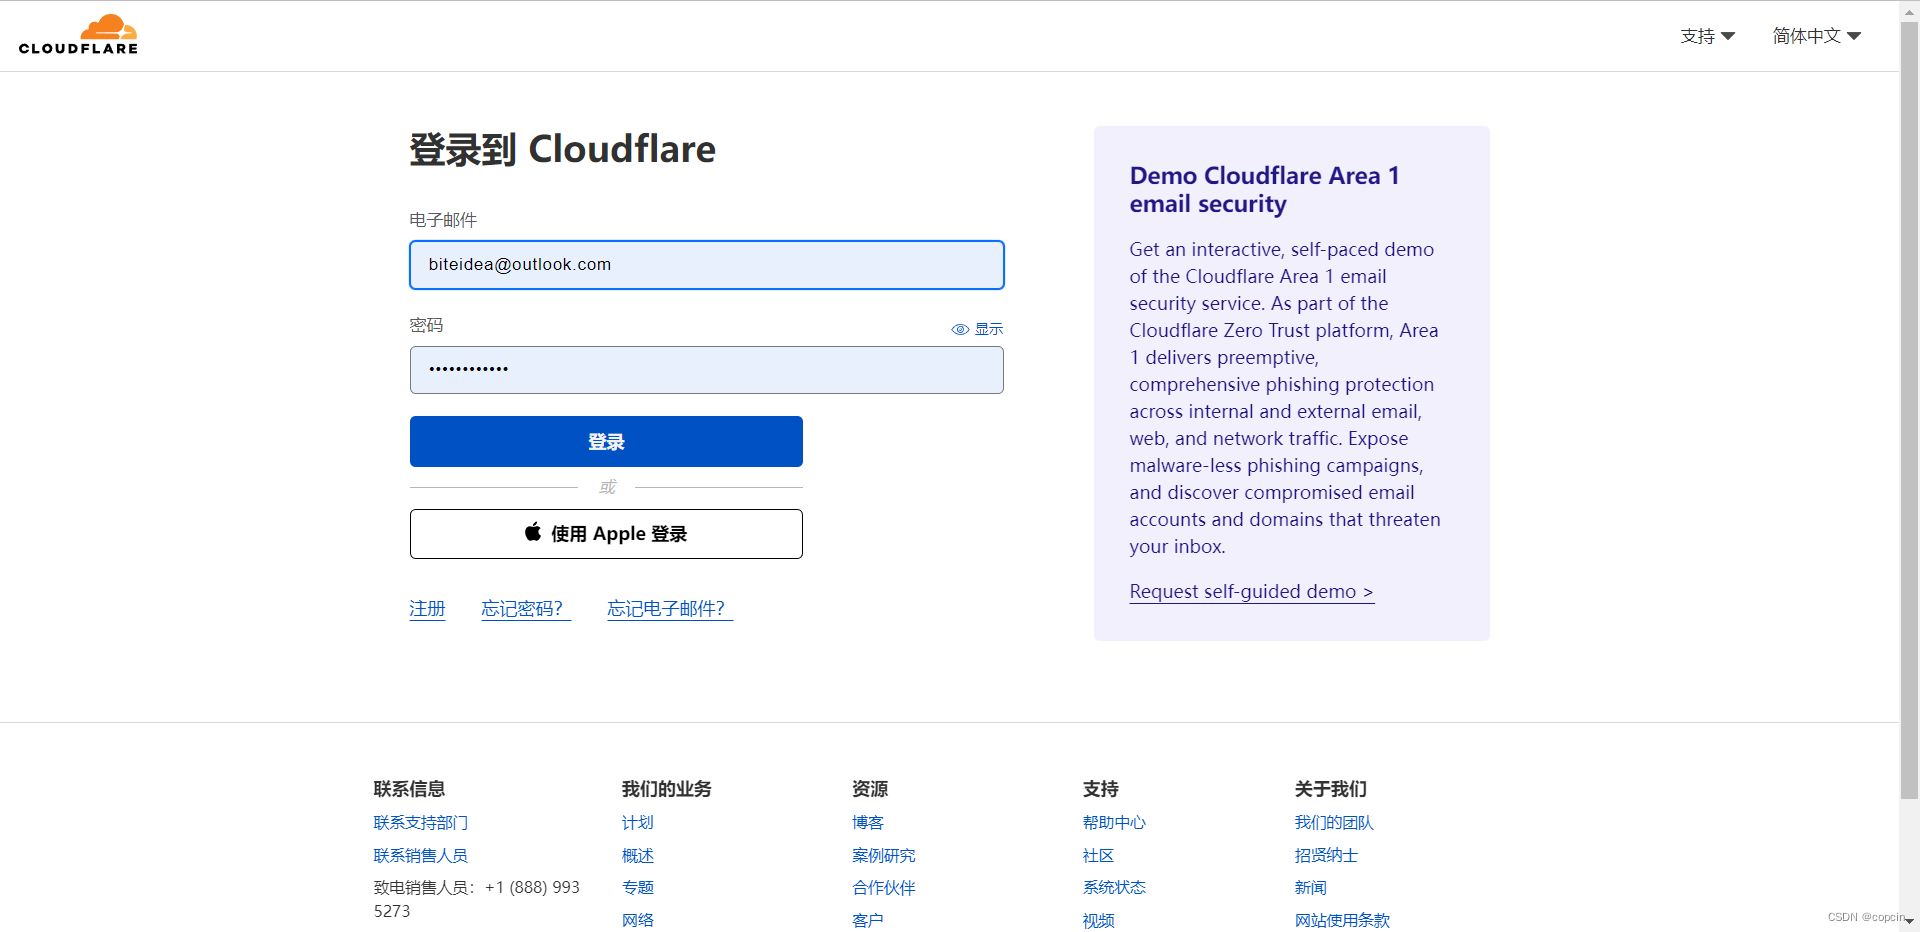This screenshot has width=1920, height=932.
Task: Click 忘记密码? link
Action: click(x=525, y=609)
